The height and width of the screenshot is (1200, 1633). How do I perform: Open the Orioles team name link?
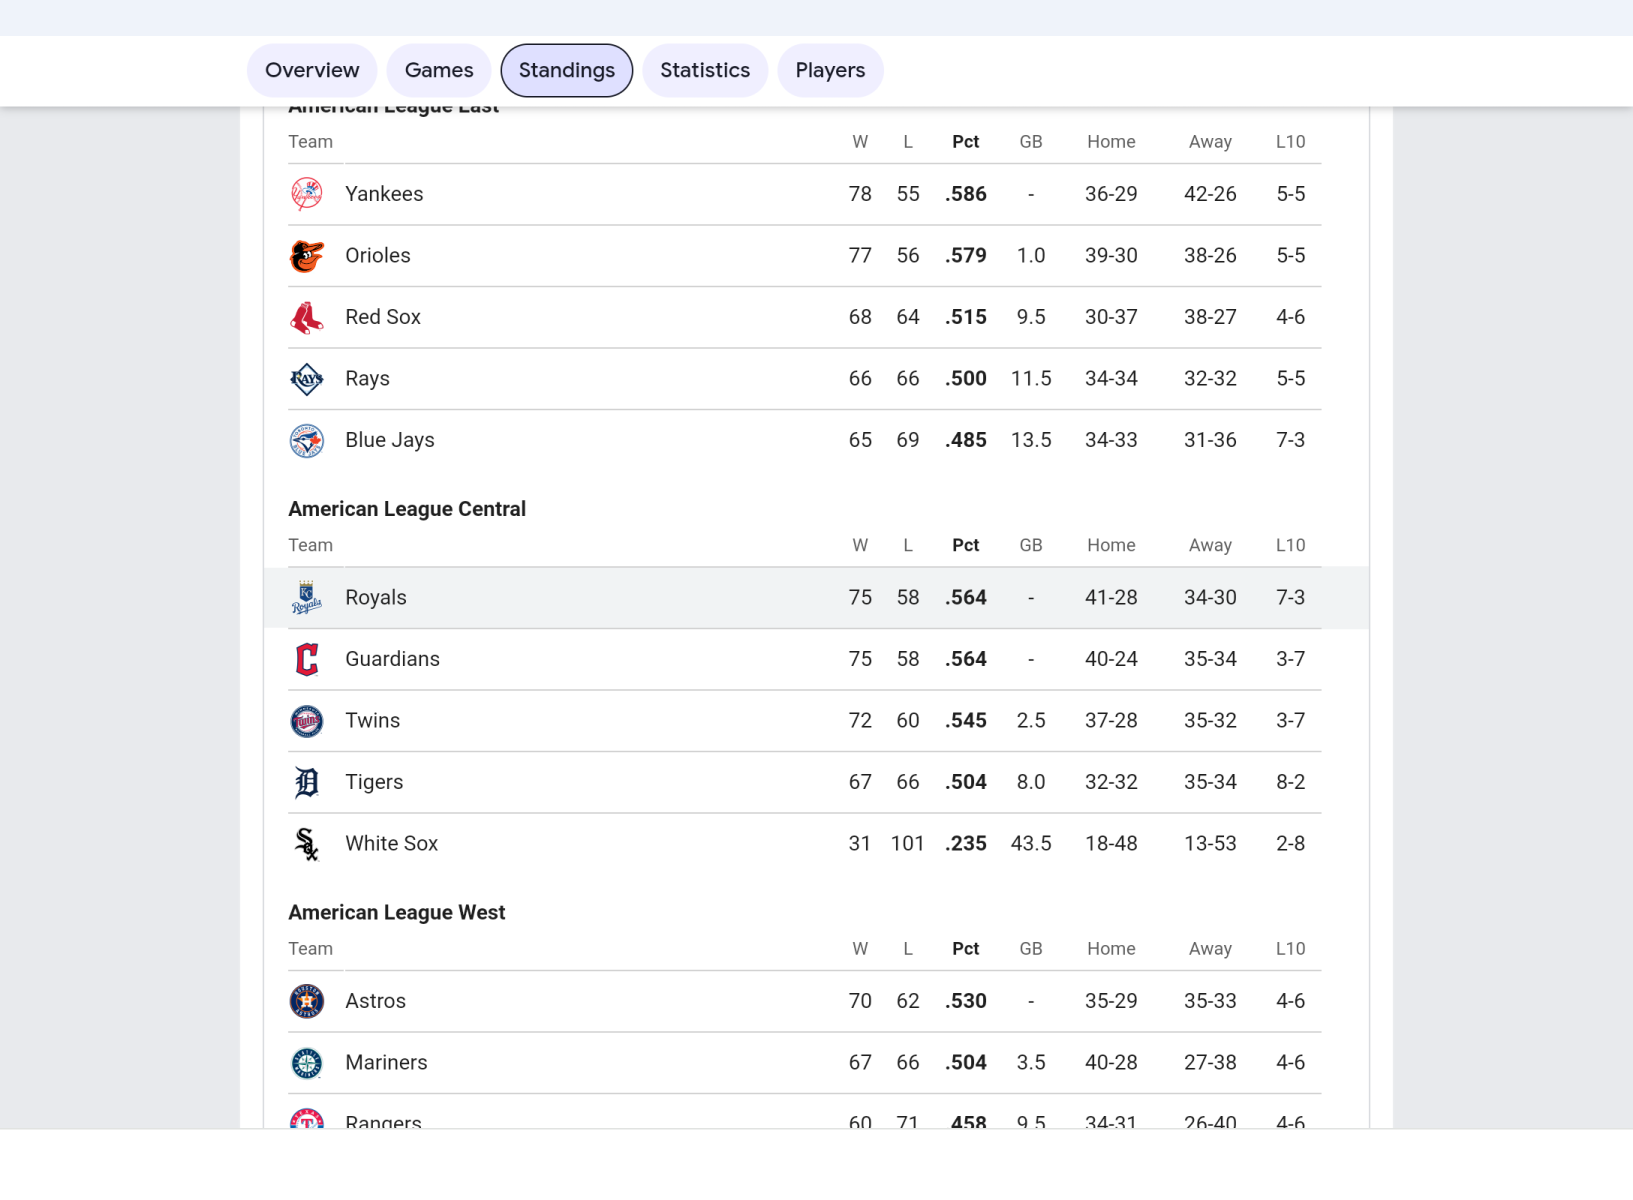click(x=378, y=255)
